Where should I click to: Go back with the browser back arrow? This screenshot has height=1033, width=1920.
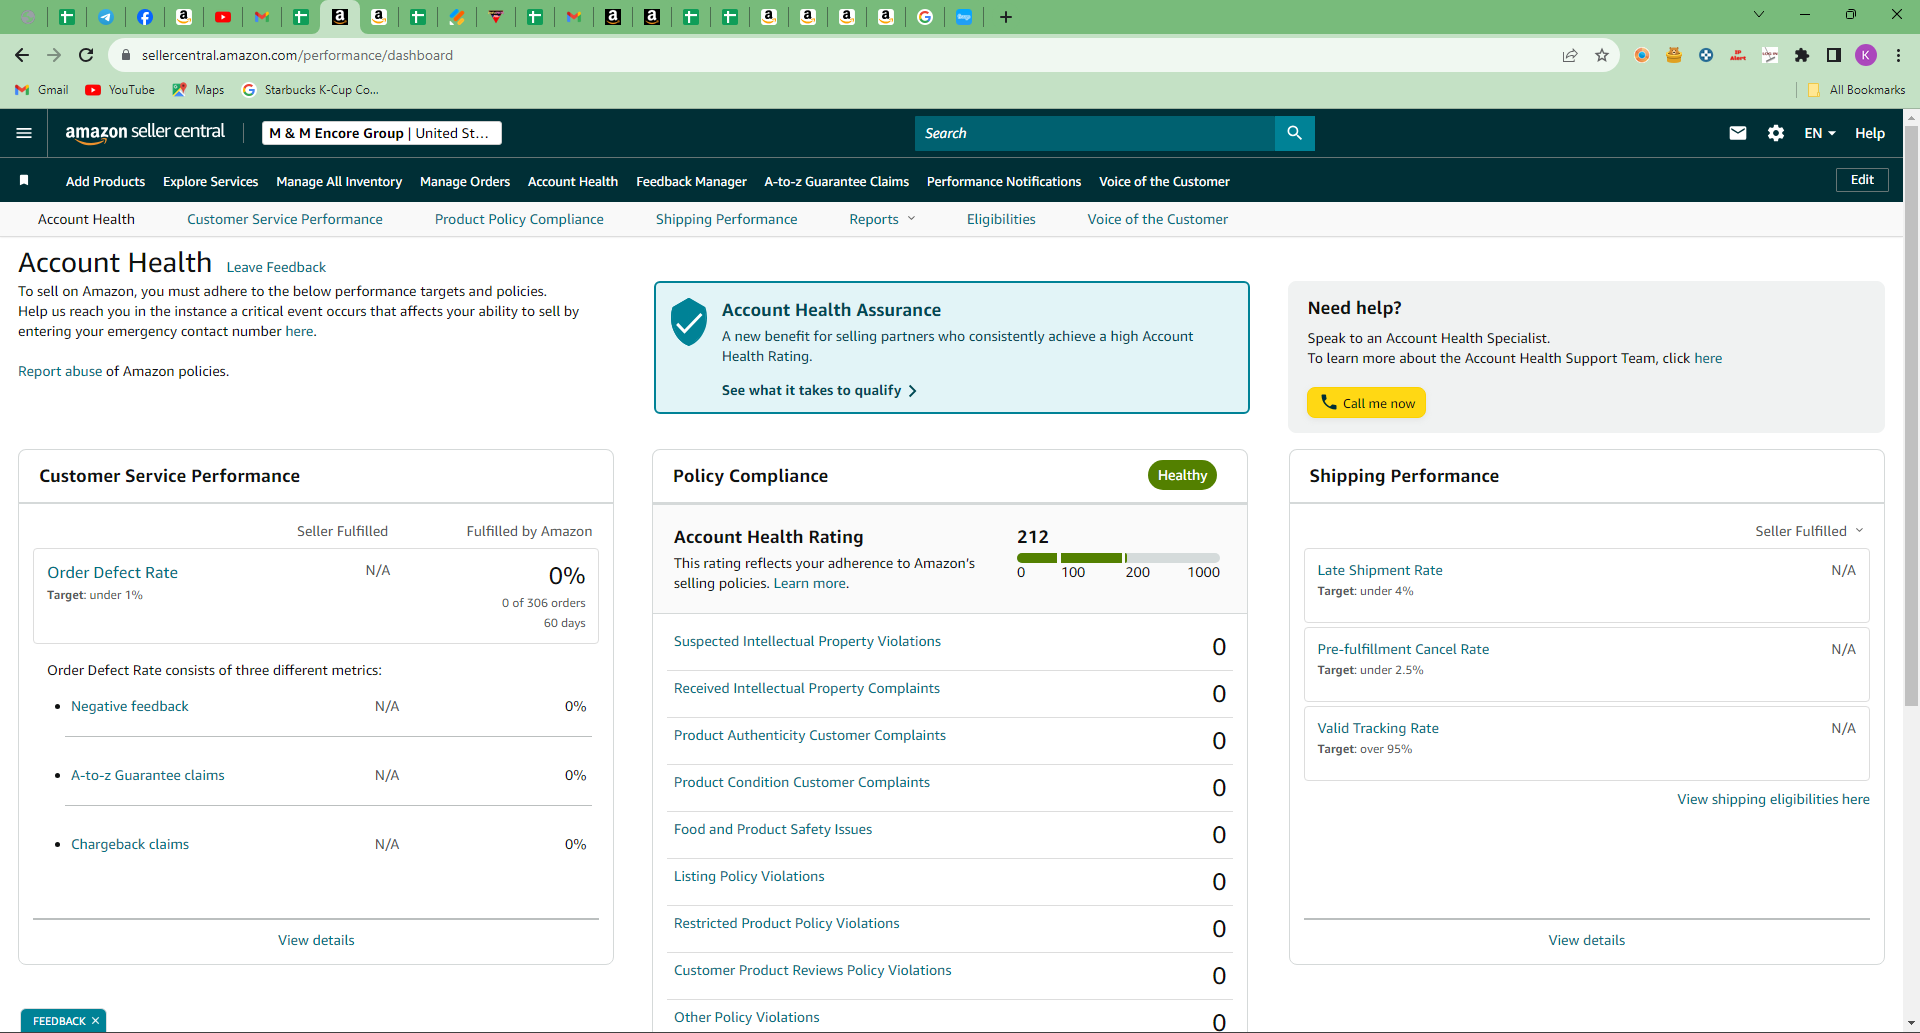22,55
